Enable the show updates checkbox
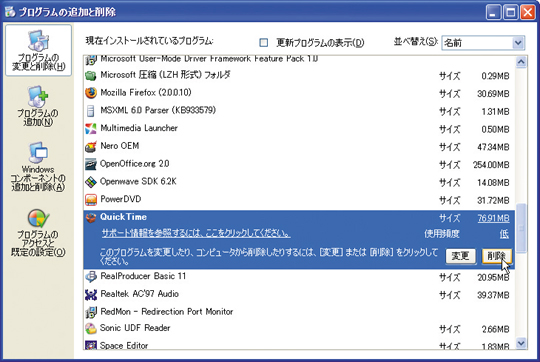This screenshot has width=540, height=362. tap(264, 42)
